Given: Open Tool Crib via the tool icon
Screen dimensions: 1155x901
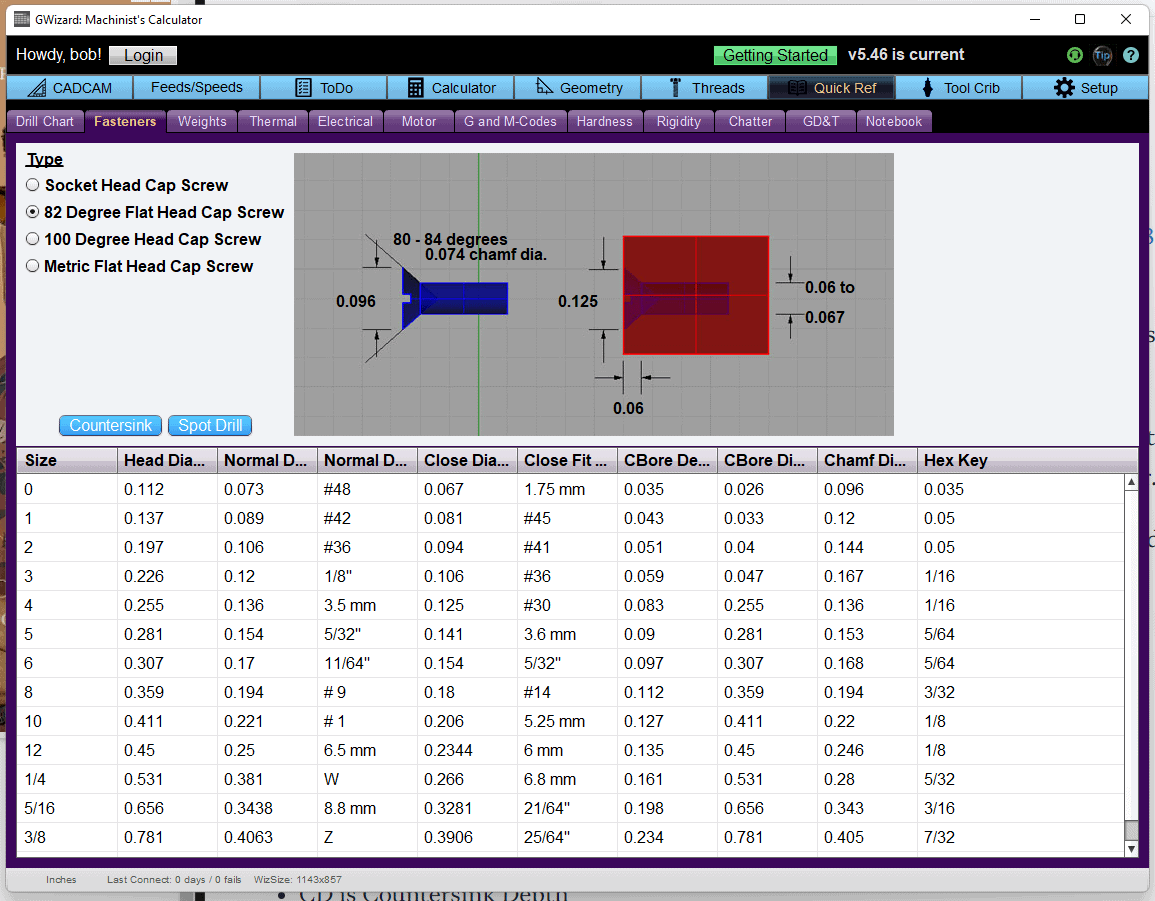Looking at the screenshot, I should click(x=928, y=87).
